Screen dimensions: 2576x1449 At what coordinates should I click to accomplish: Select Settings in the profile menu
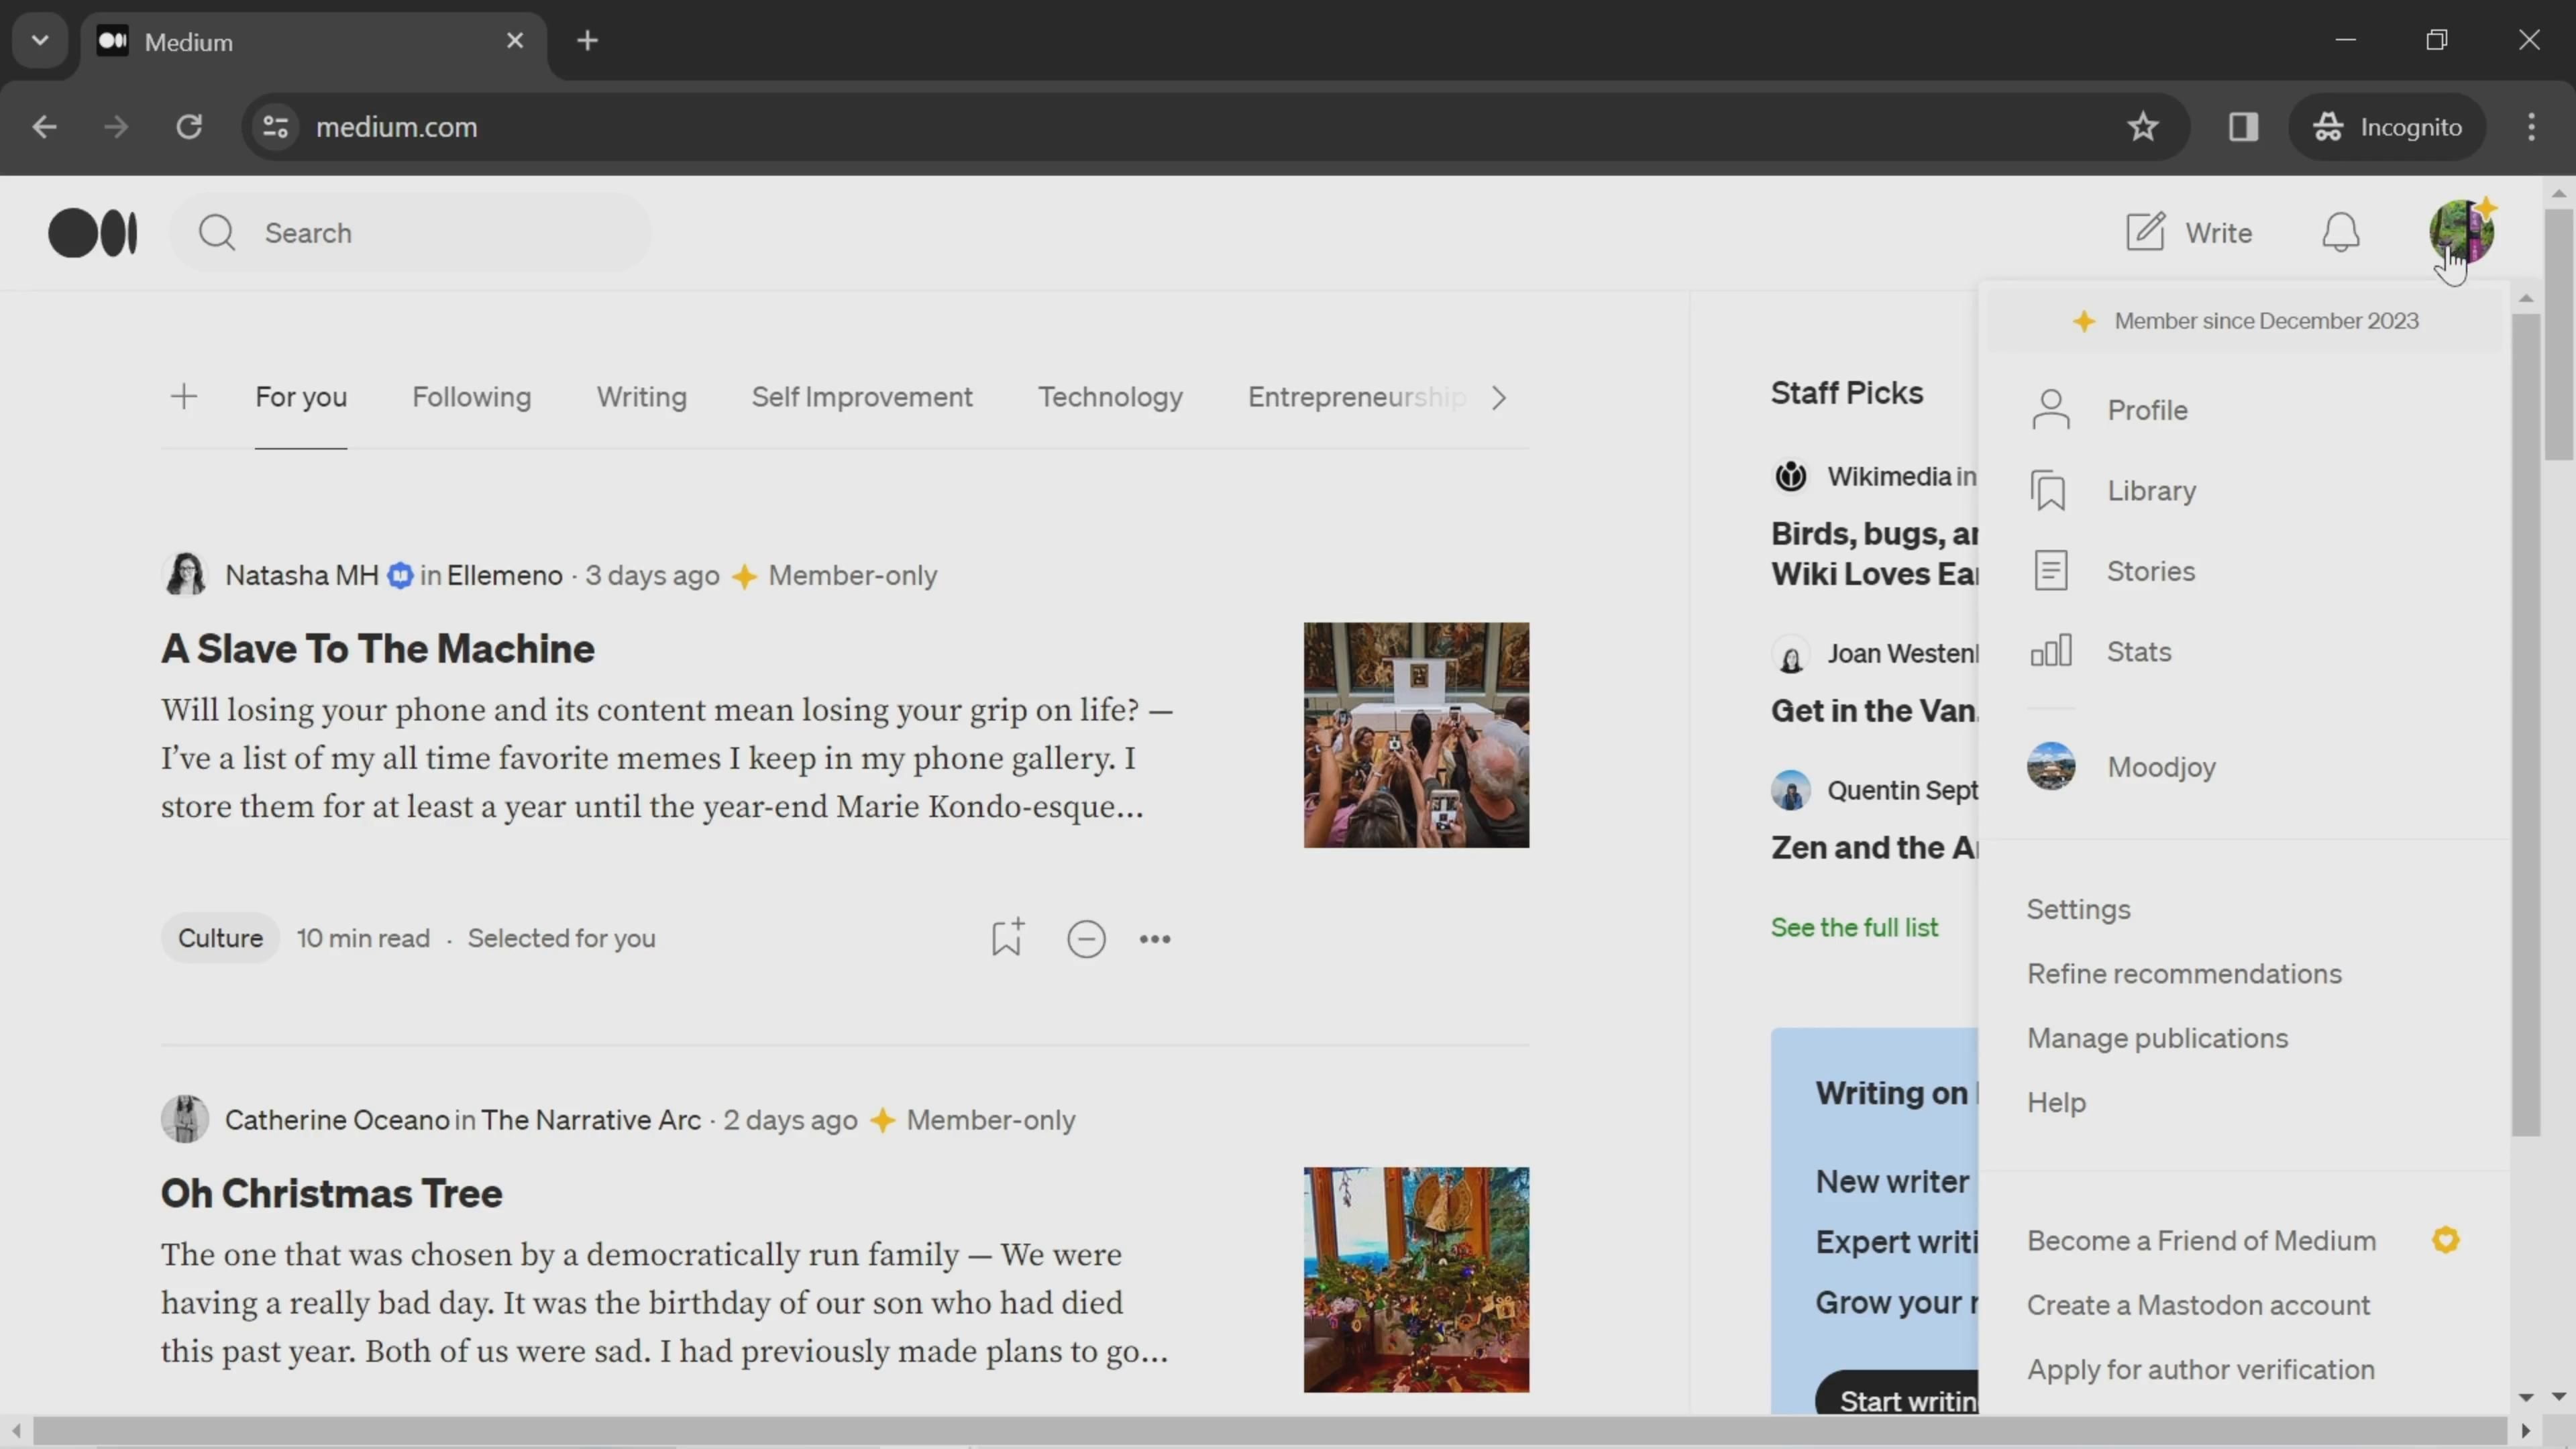[x=2078, y=909]
